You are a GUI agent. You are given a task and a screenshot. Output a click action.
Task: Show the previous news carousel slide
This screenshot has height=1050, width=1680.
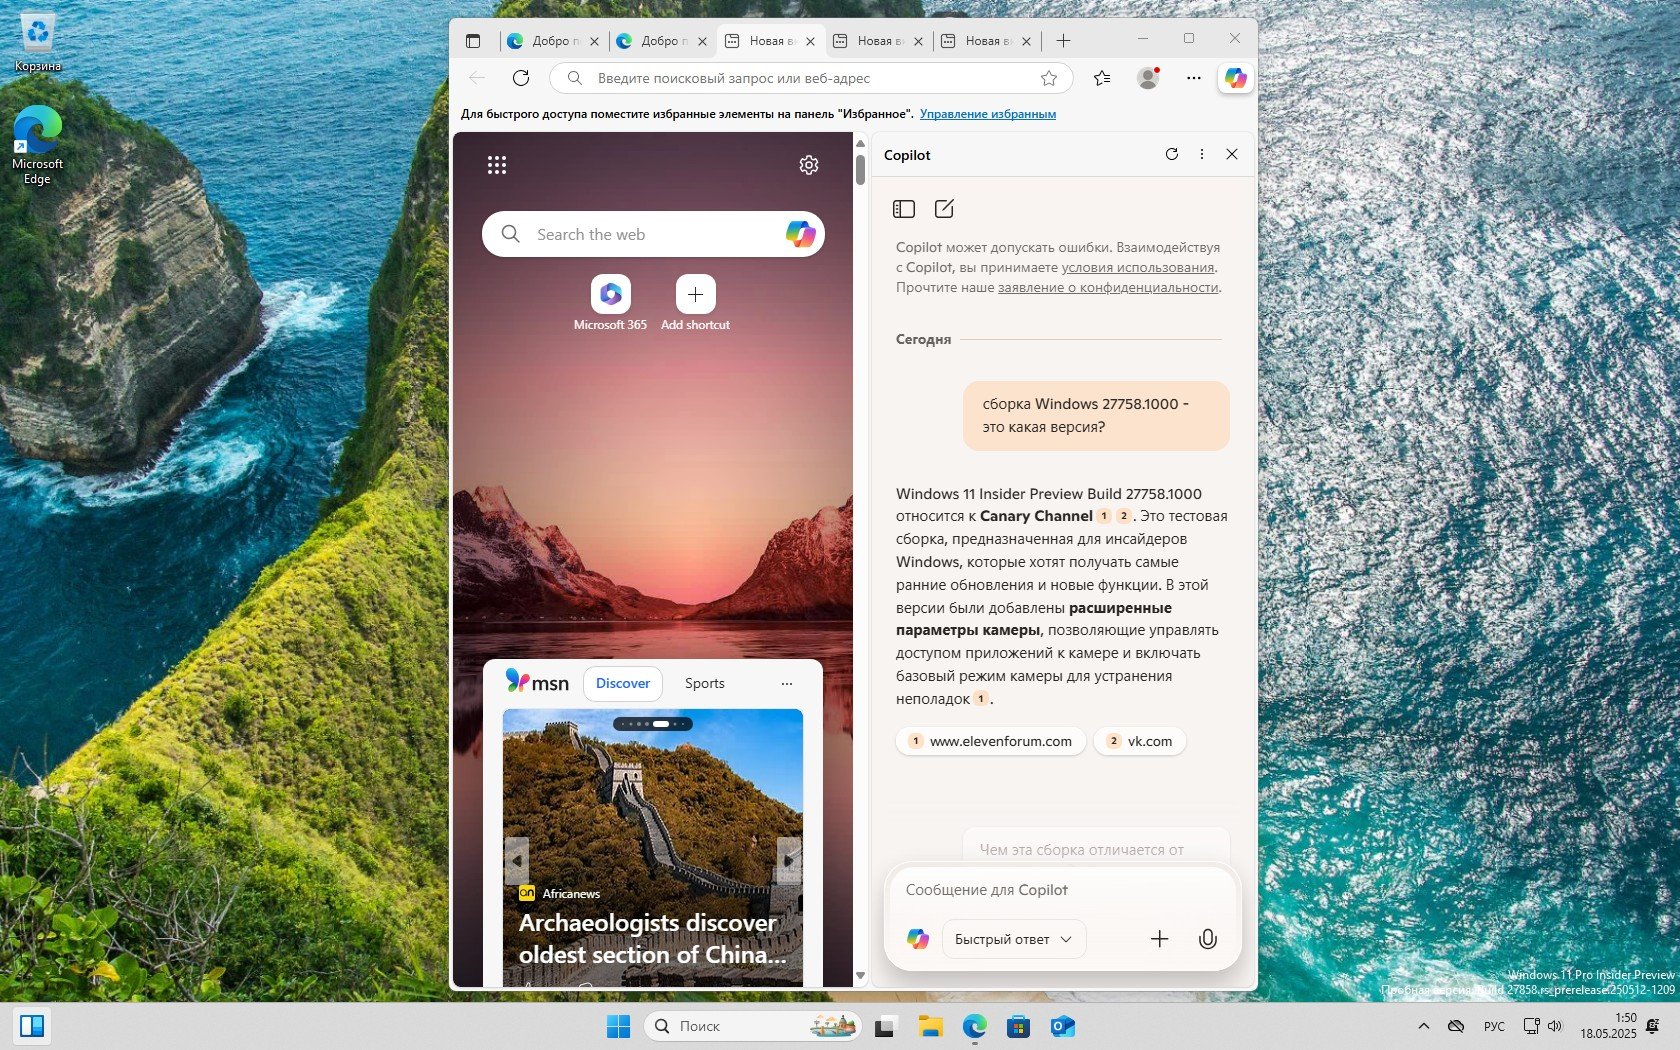click(x=516, y=860)
